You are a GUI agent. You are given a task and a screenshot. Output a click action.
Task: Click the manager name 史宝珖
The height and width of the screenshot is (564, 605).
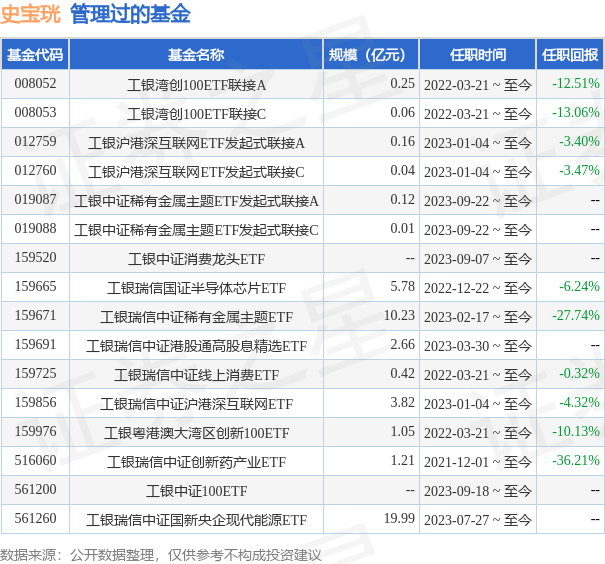[x=30, y=14]
